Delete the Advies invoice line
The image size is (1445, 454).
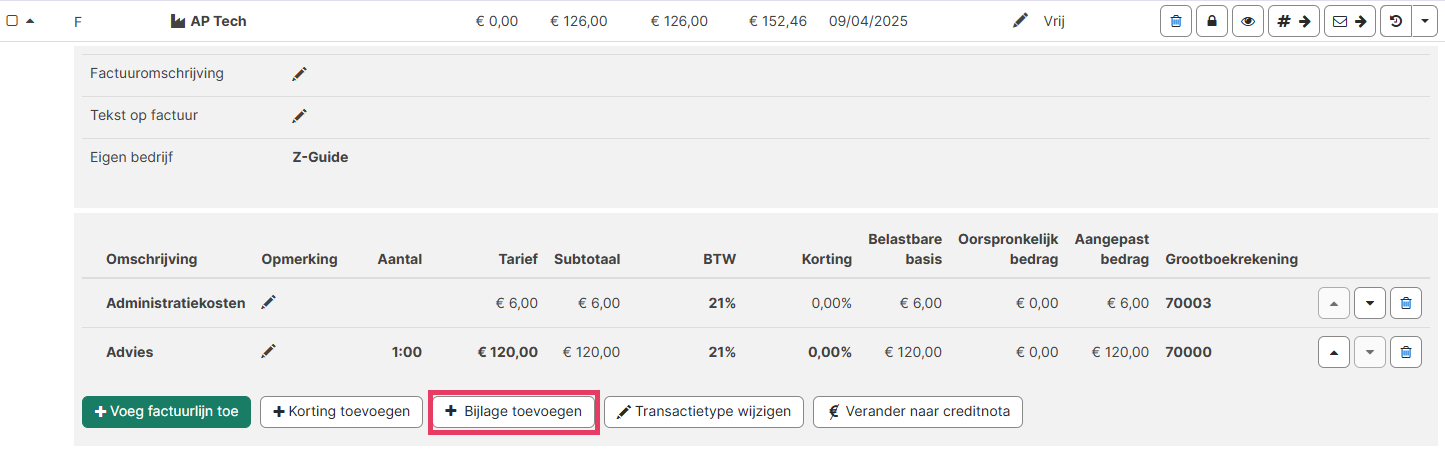(x=1405, y=352)
